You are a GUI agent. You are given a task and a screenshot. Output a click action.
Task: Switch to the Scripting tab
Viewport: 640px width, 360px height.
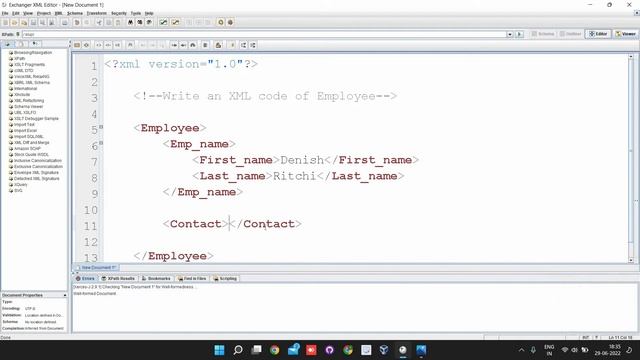pyautogui.click(x=224, y=278)
